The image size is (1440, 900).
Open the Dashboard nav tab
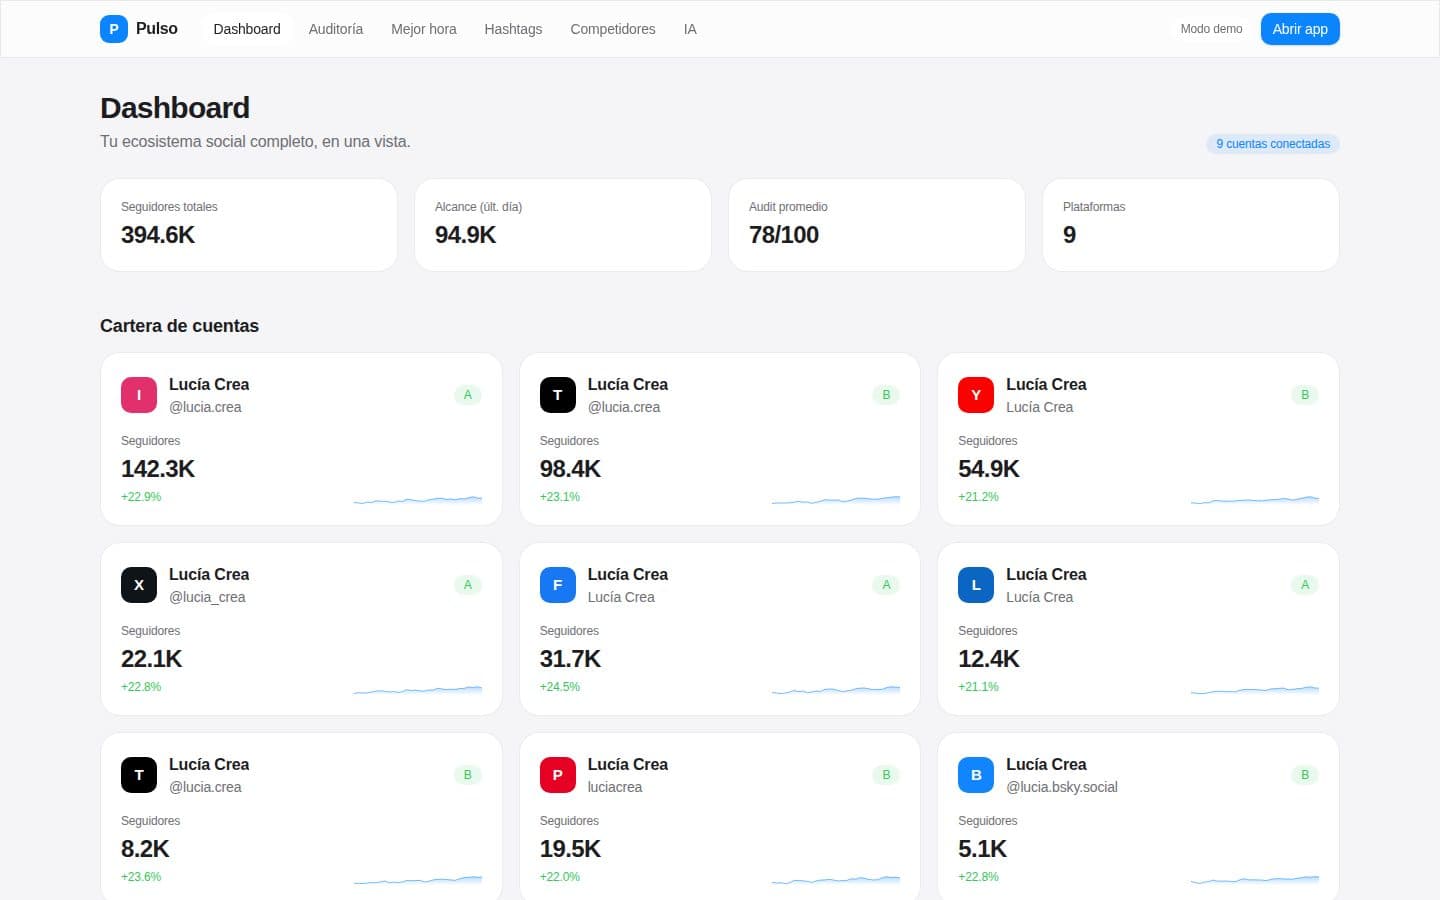[x=247, y=29]
